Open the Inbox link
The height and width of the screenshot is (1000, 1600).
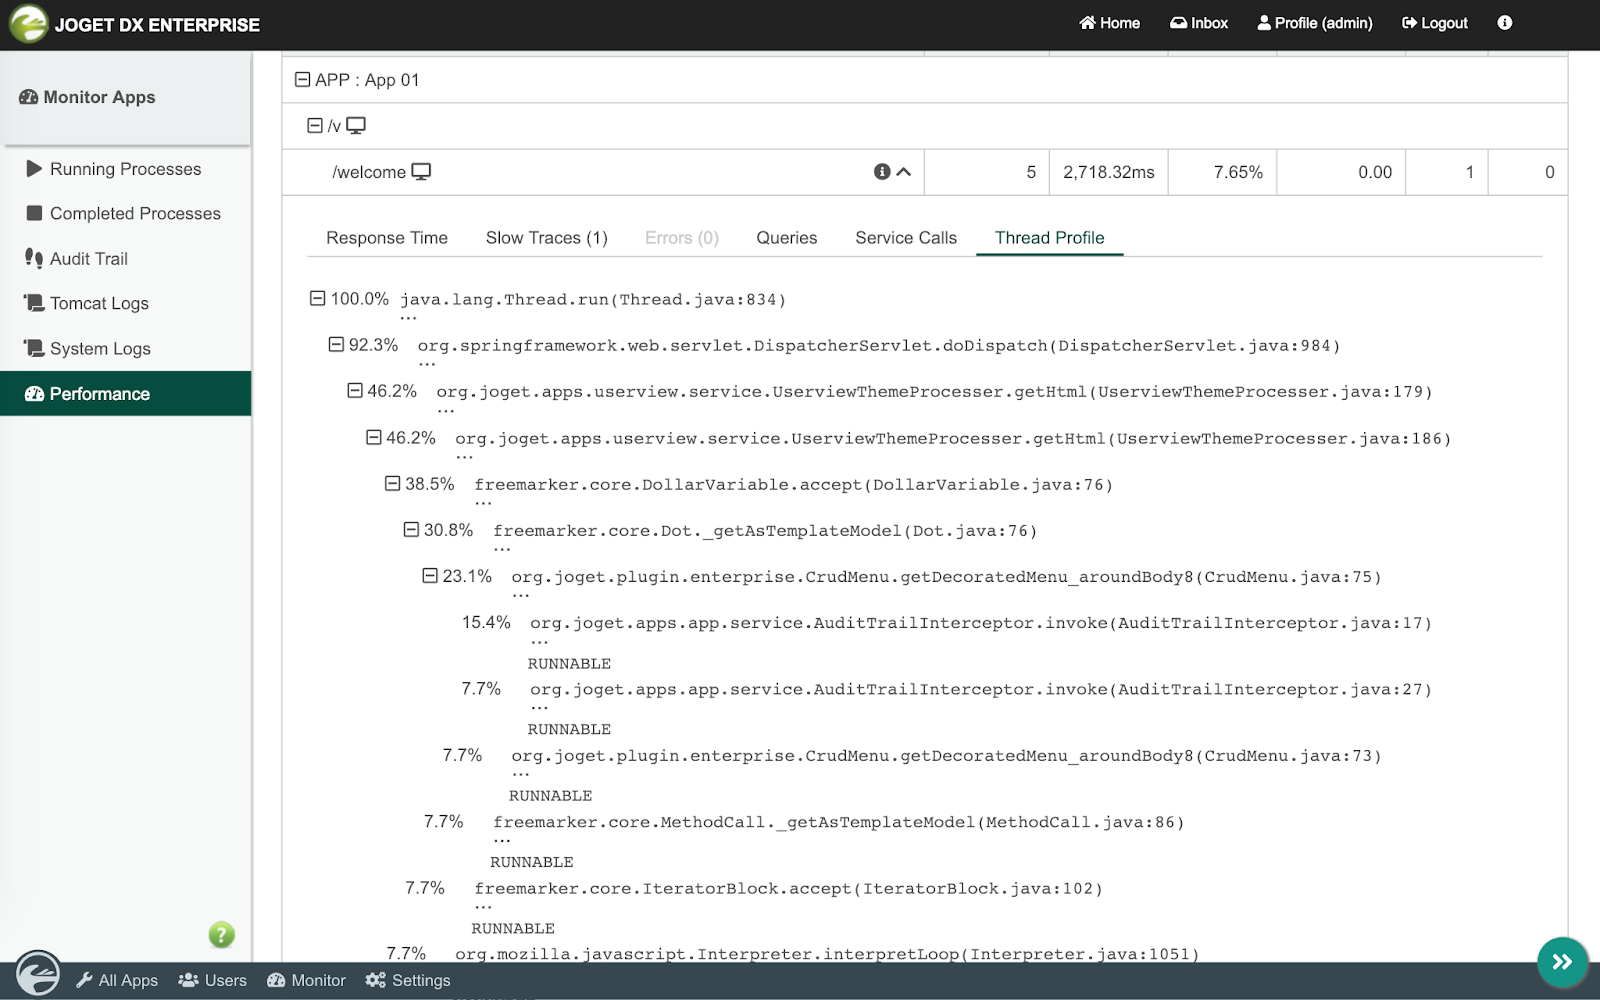tap(1199, 23)
